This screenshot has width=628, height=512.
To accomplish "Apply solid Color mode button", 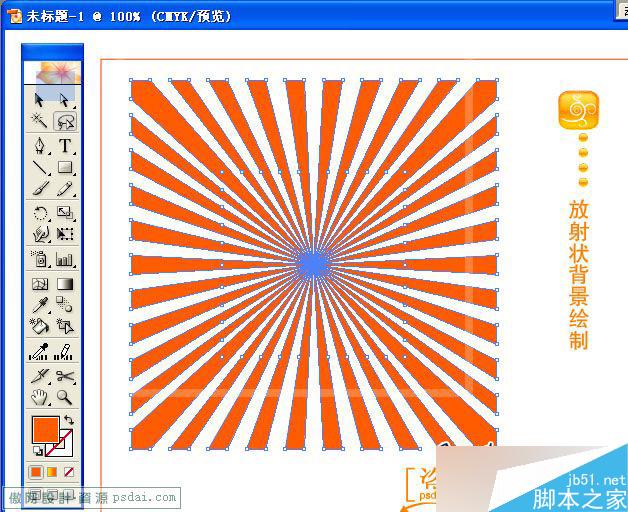I will click(x=36, y=472).
